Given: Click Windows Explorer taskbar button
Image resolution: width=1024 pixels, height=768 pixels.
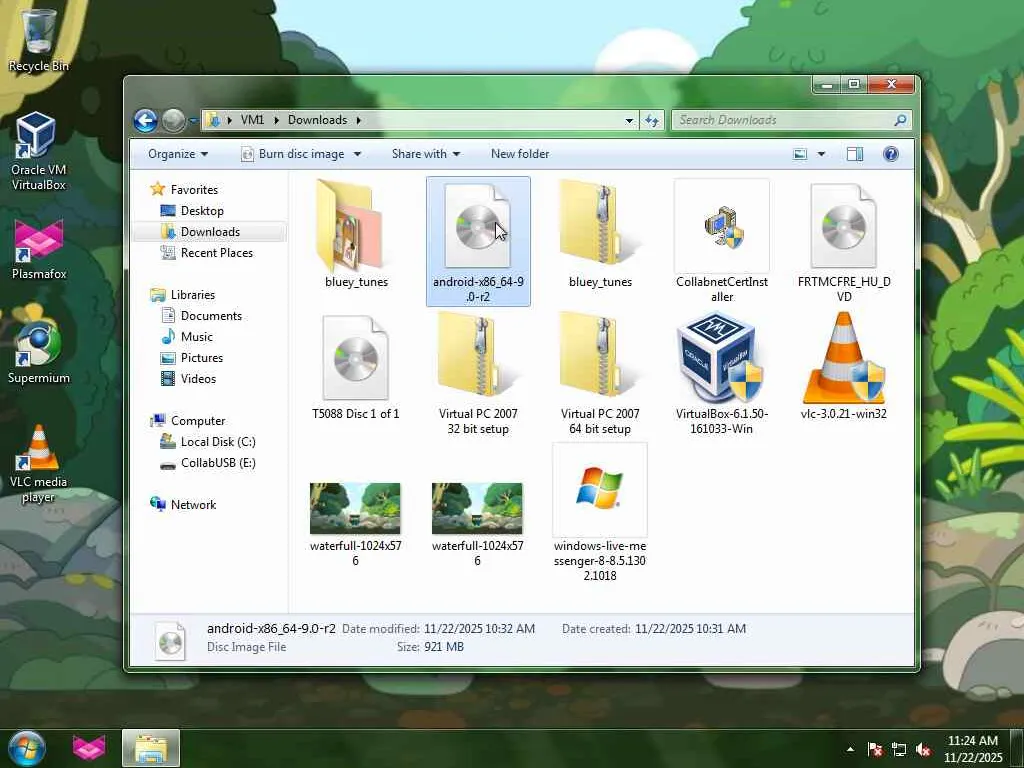Looking at the screenshot, I should 151,748.
